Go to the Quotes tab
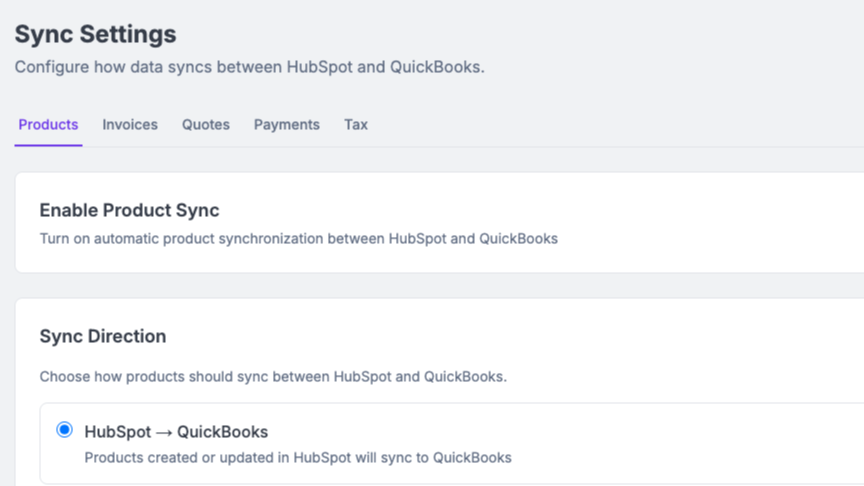 206,125
